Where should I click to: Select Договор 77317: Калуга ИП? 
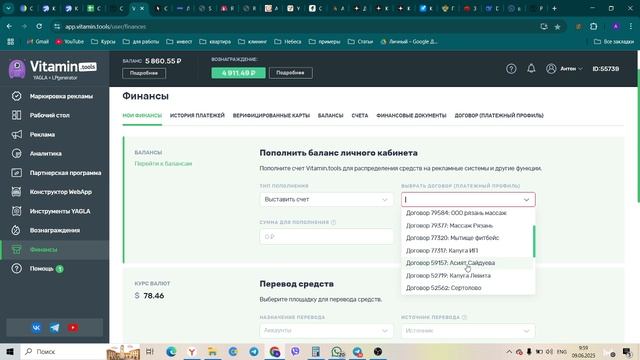468,251
